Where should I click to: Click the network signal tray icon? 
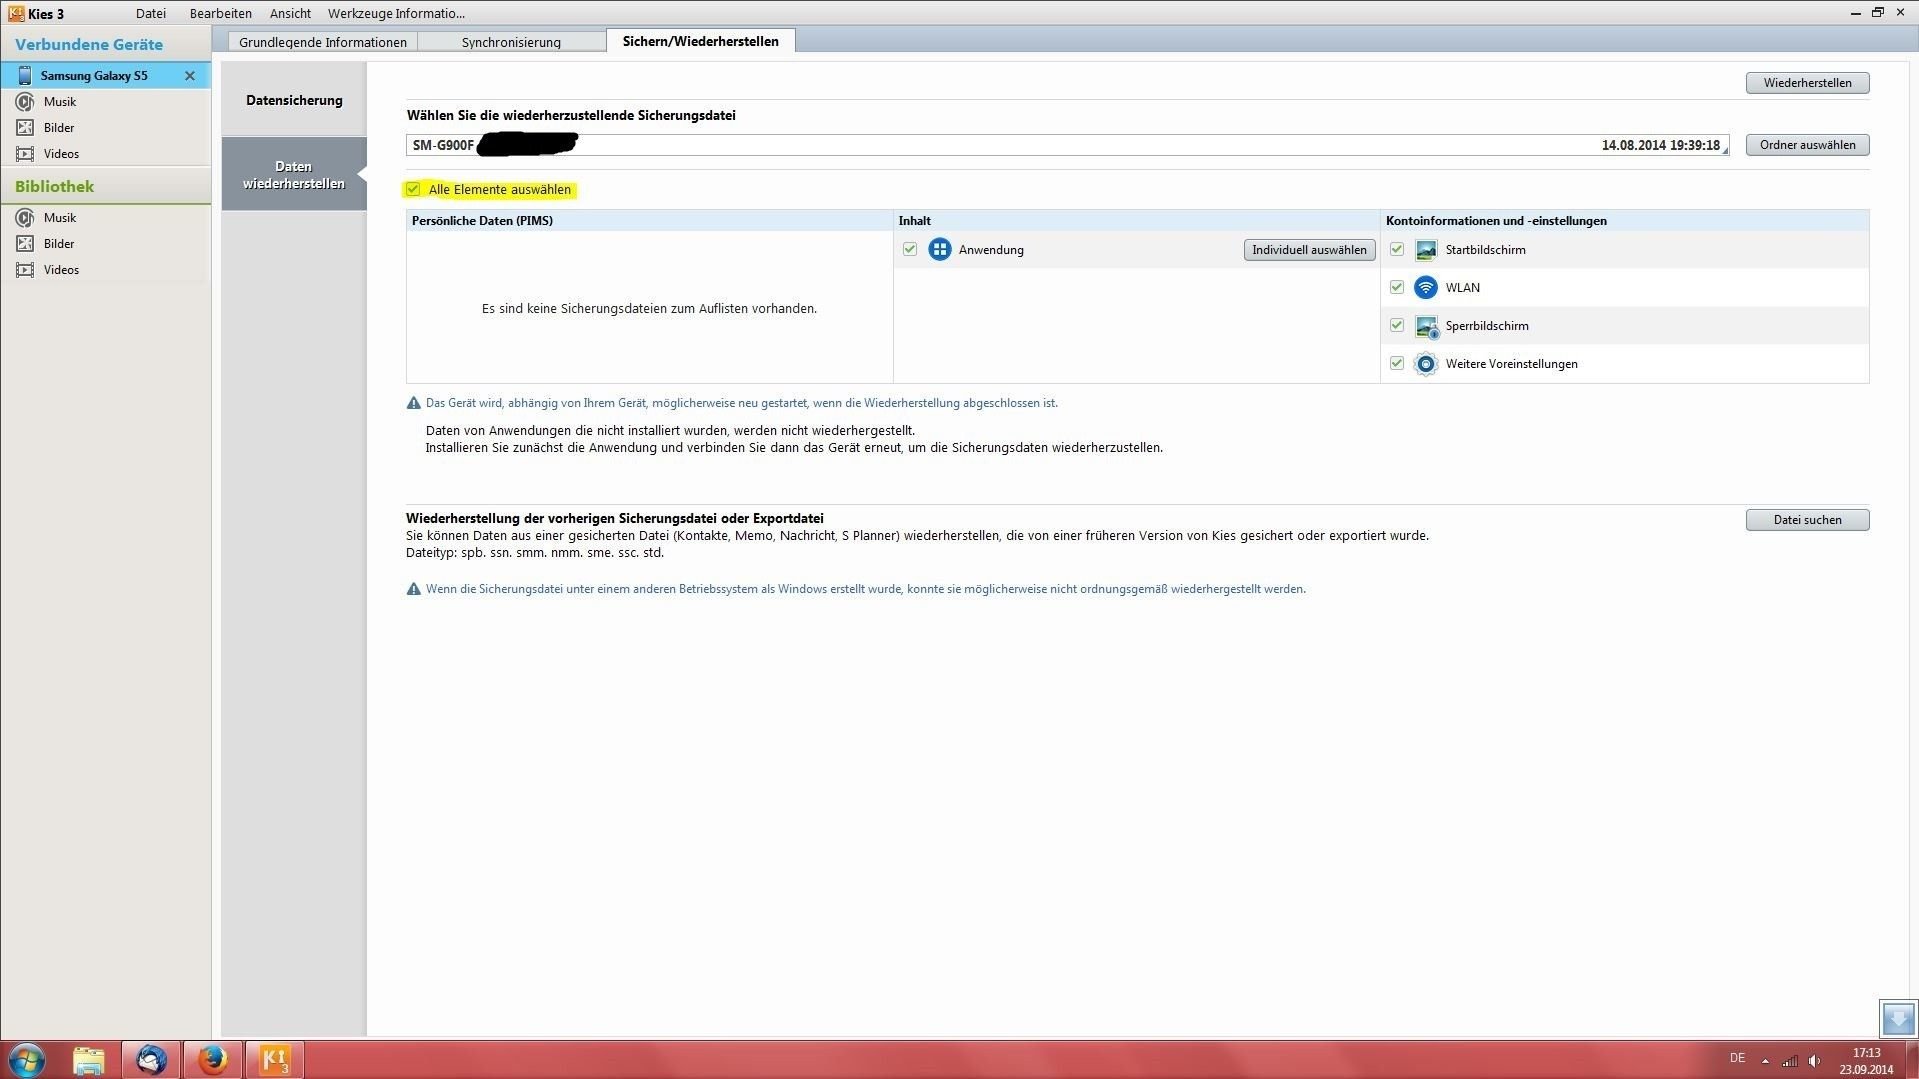point(1790,1061)
